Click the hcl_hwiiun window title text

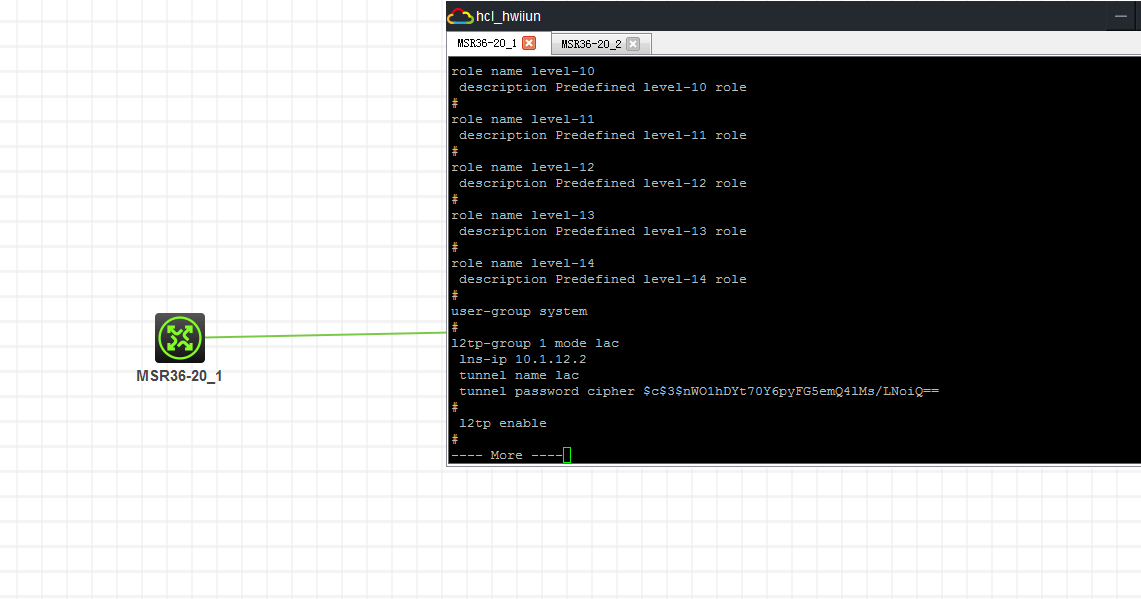[508, 17]
